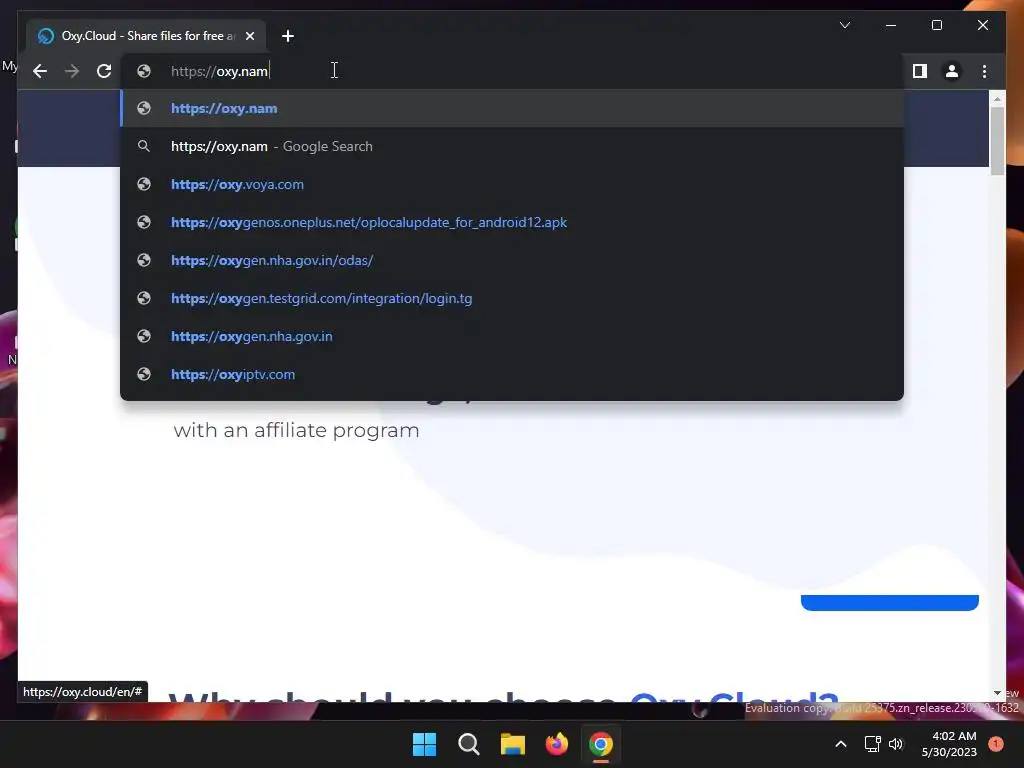Open a new browser tab
Image resolution: width=1024 pixels, height=768 pixels.
(288, 36)
